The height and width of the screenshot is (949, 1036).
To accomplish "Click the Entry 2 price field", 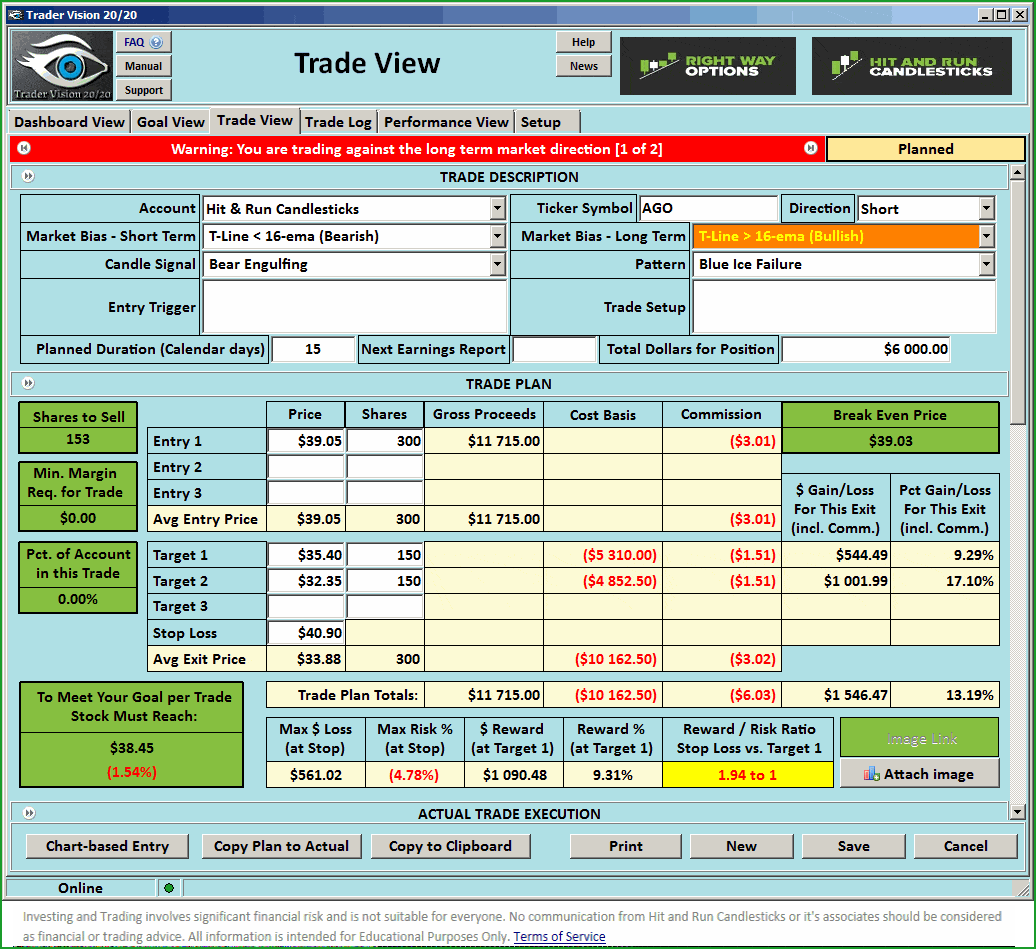I will 306,467.
